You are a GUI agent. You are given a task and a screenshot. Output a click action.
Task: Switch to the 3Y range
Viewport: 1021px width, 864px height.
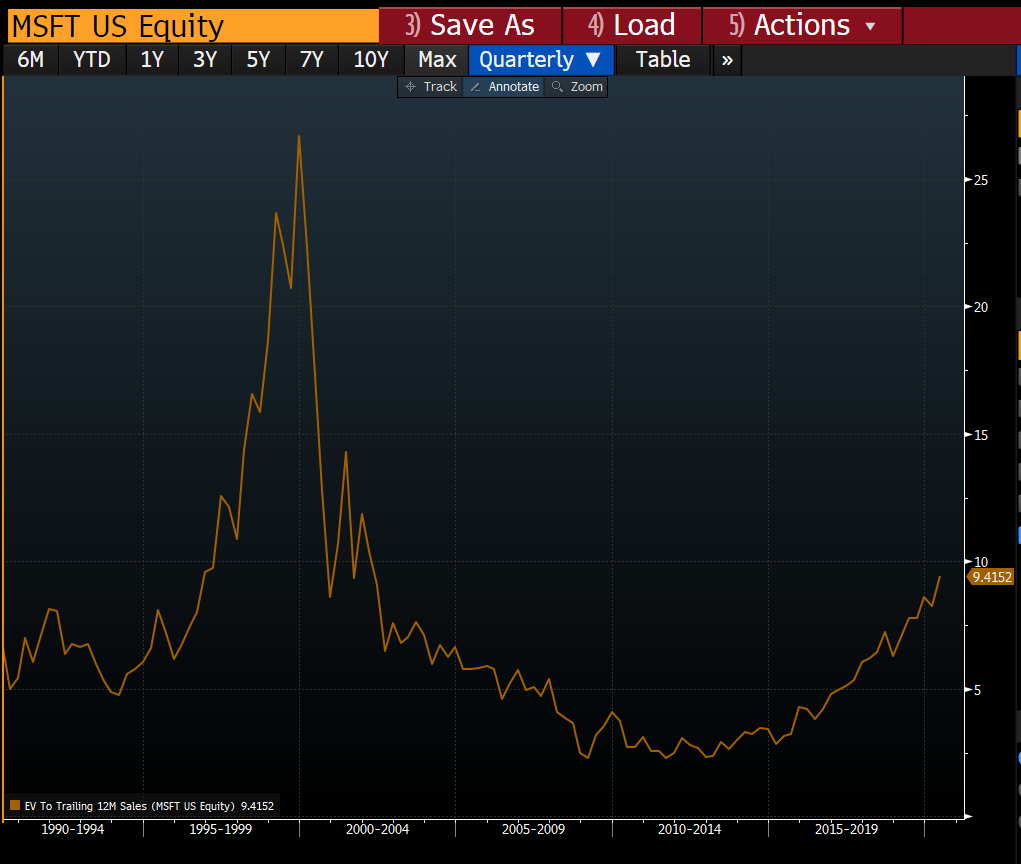click(205, 60)
